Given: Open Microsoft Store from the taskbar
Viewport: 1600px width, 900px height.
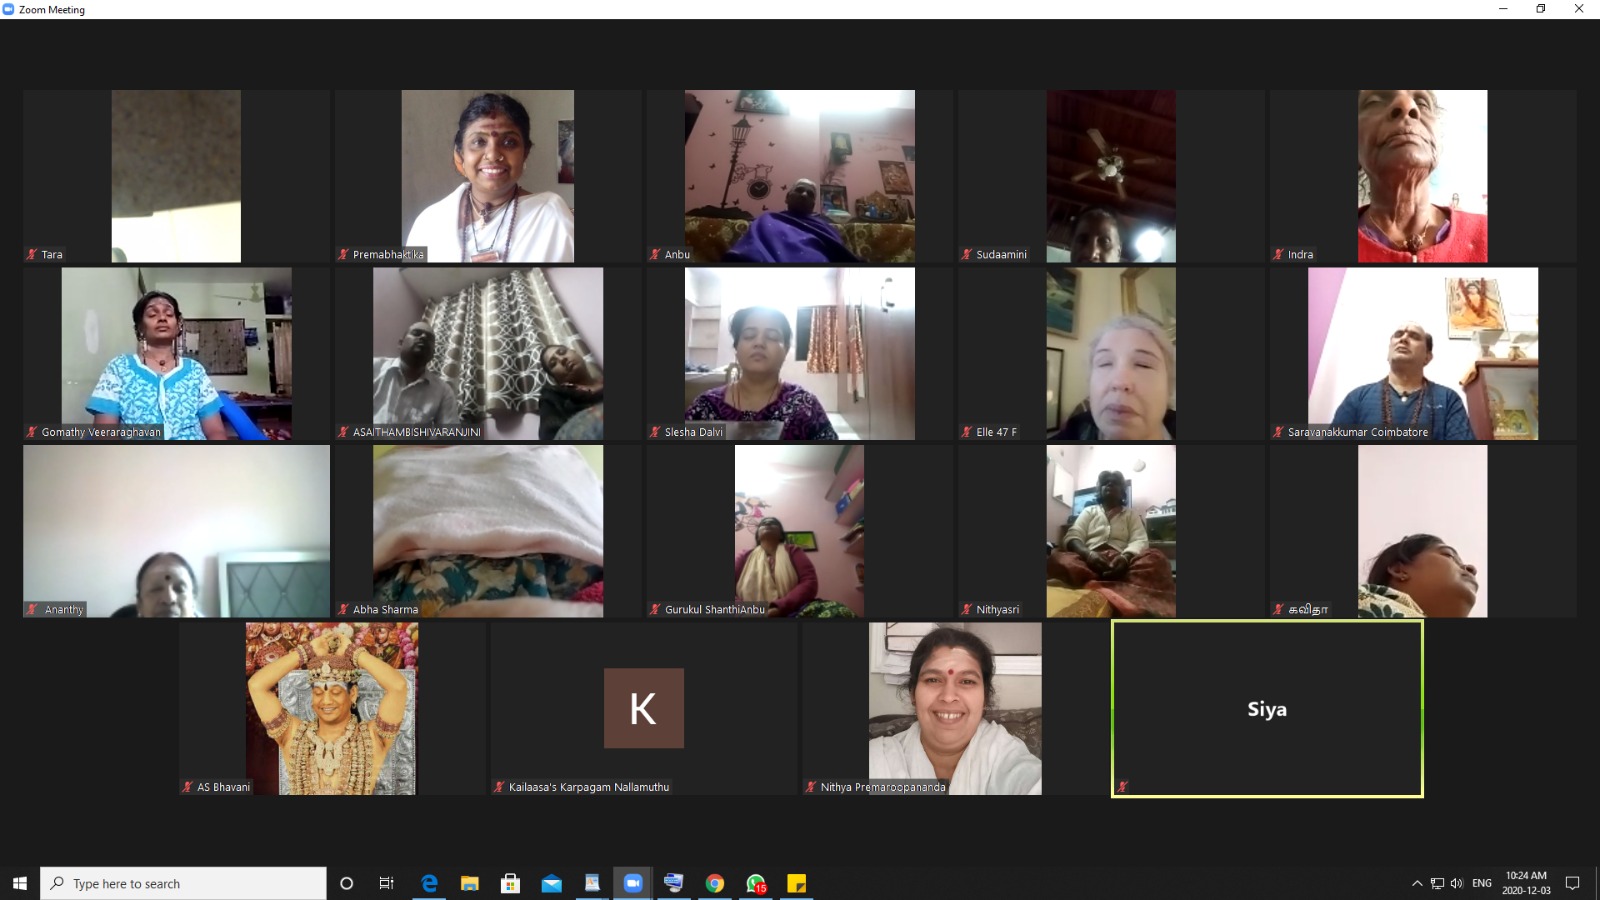Looking at the screenshot, I should click(x=510, y=883).
